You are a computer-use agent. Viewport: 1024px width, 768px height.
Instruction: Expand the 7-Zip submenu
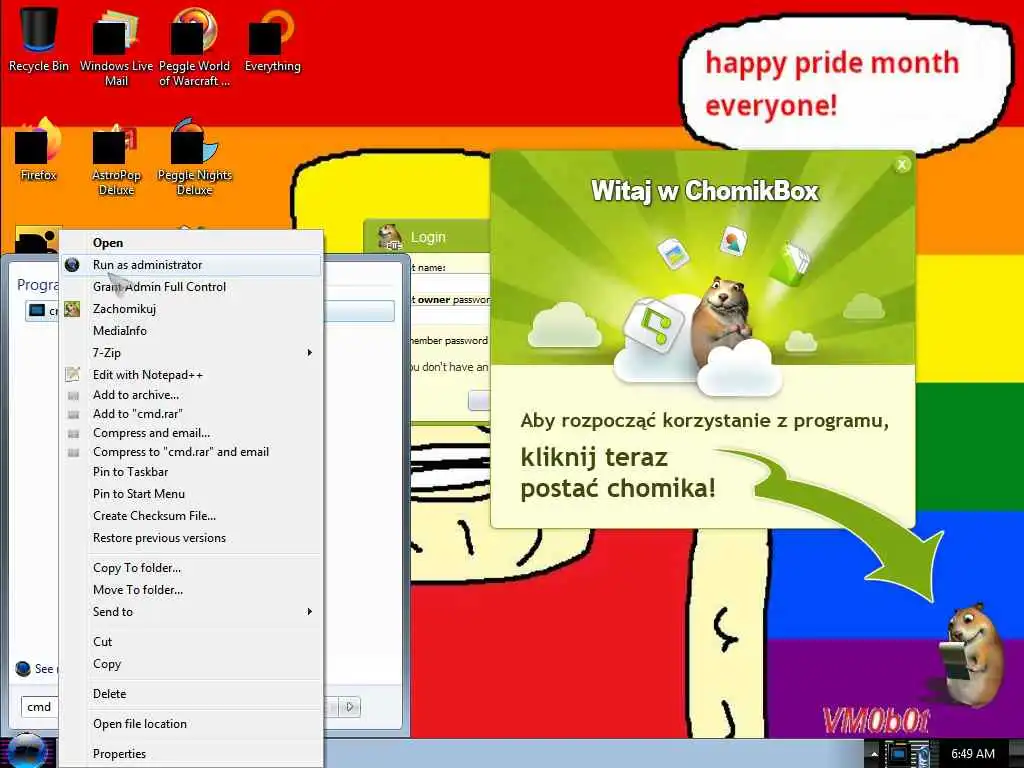[191, 353]
